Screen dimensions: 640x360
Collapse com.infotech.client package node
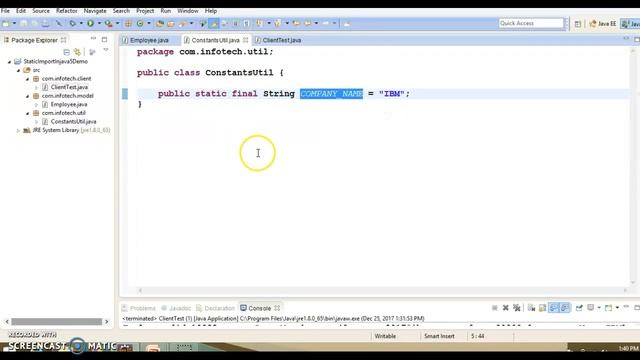coord(27,79)
